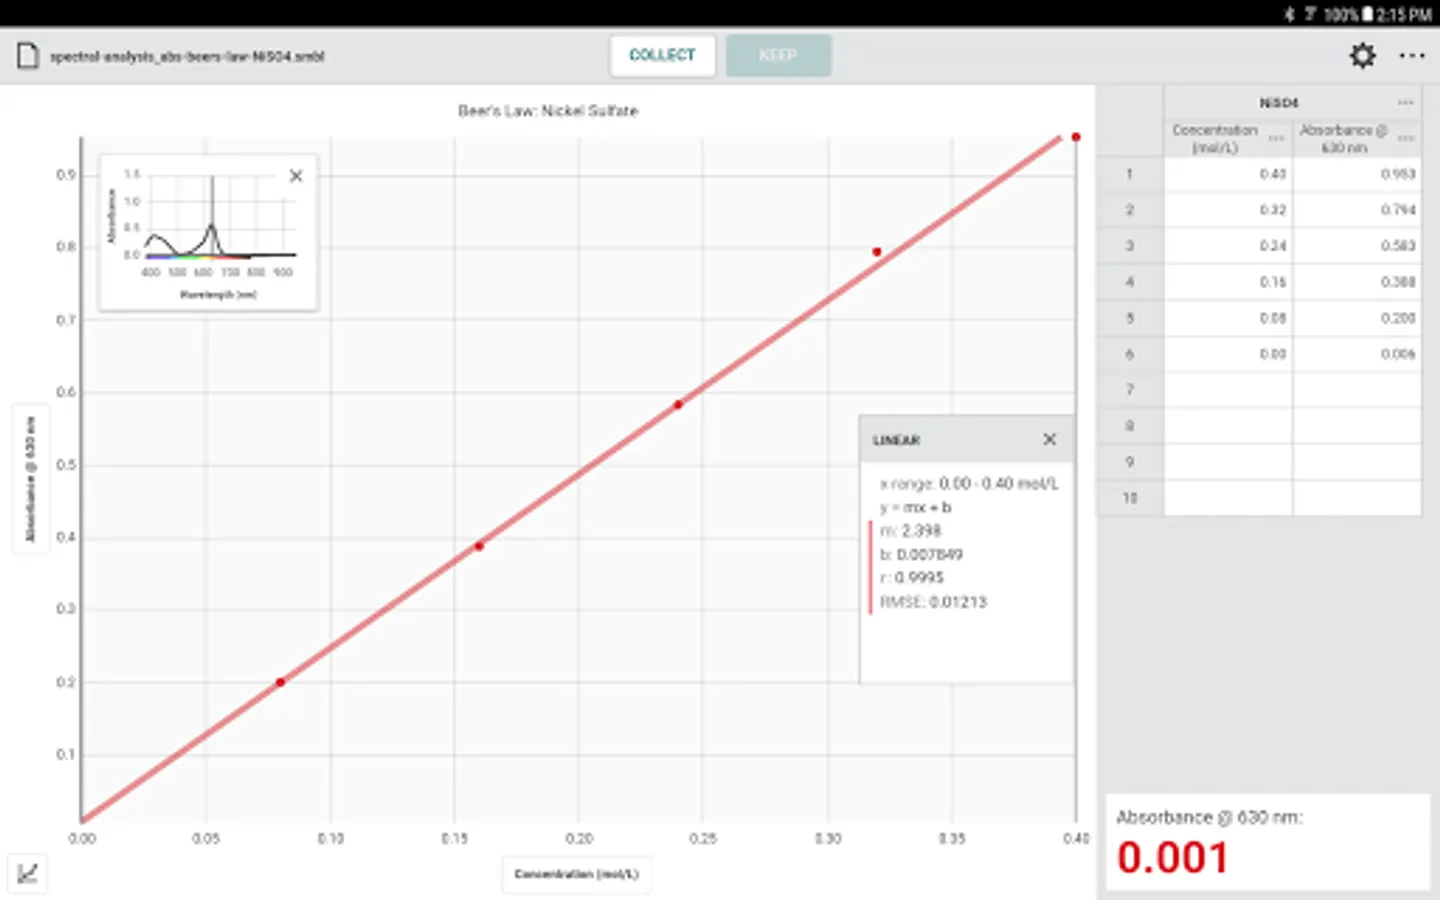Select absorbance cell 0.583

coord(1357,246)
